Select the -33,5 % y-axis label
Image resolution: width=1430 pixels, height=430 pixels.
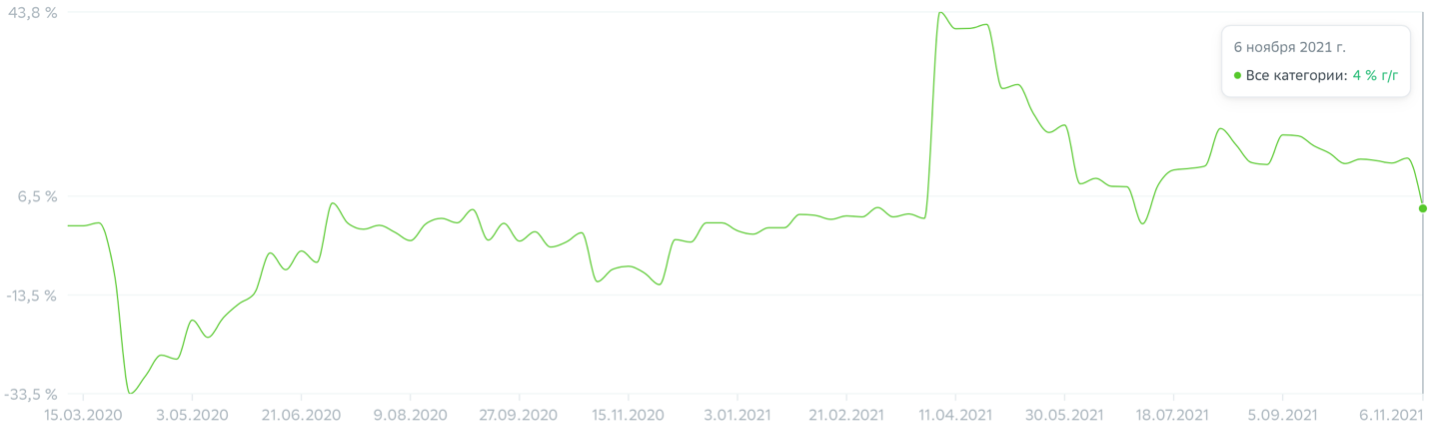(33, 394)
